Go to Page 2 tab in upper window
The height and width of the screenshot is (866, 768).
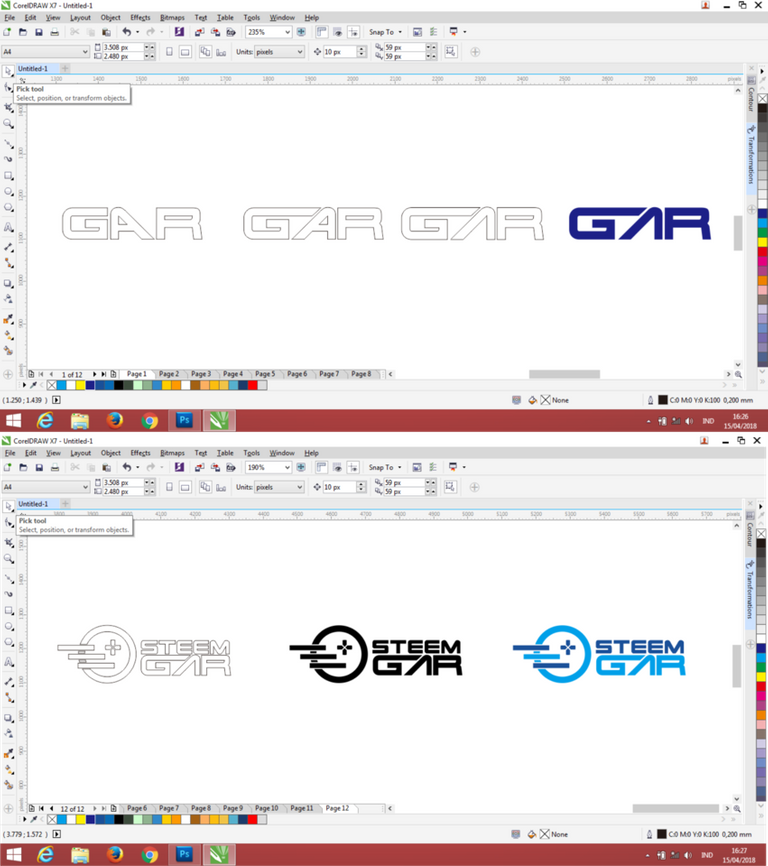coord(169,374)
